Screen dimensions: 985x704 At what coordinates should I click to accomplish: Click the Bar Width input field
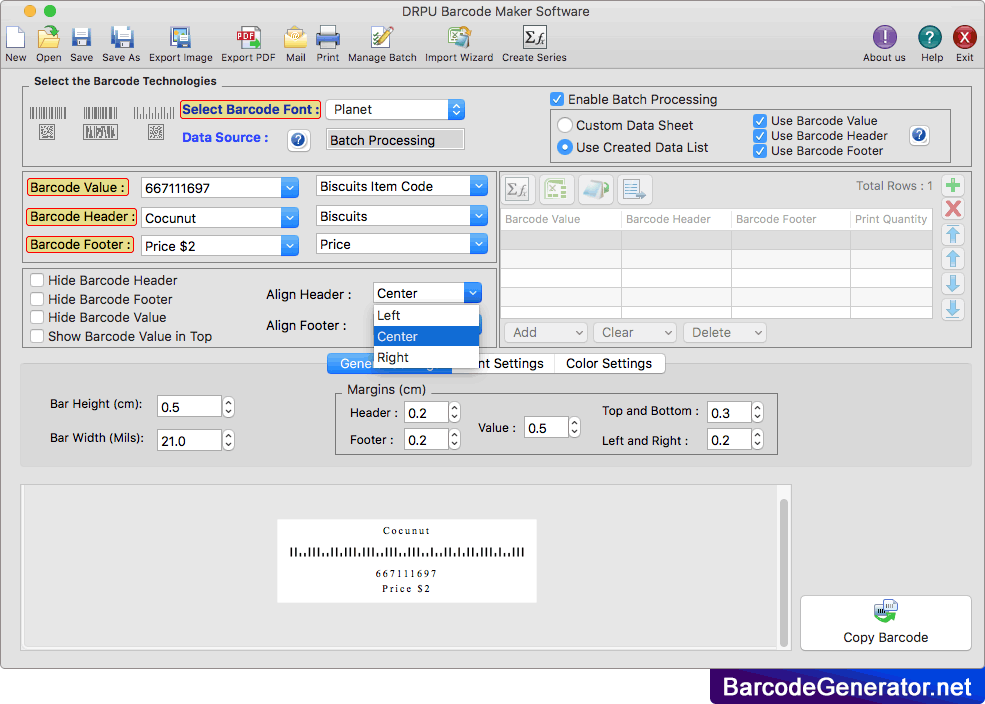[188, 440]
